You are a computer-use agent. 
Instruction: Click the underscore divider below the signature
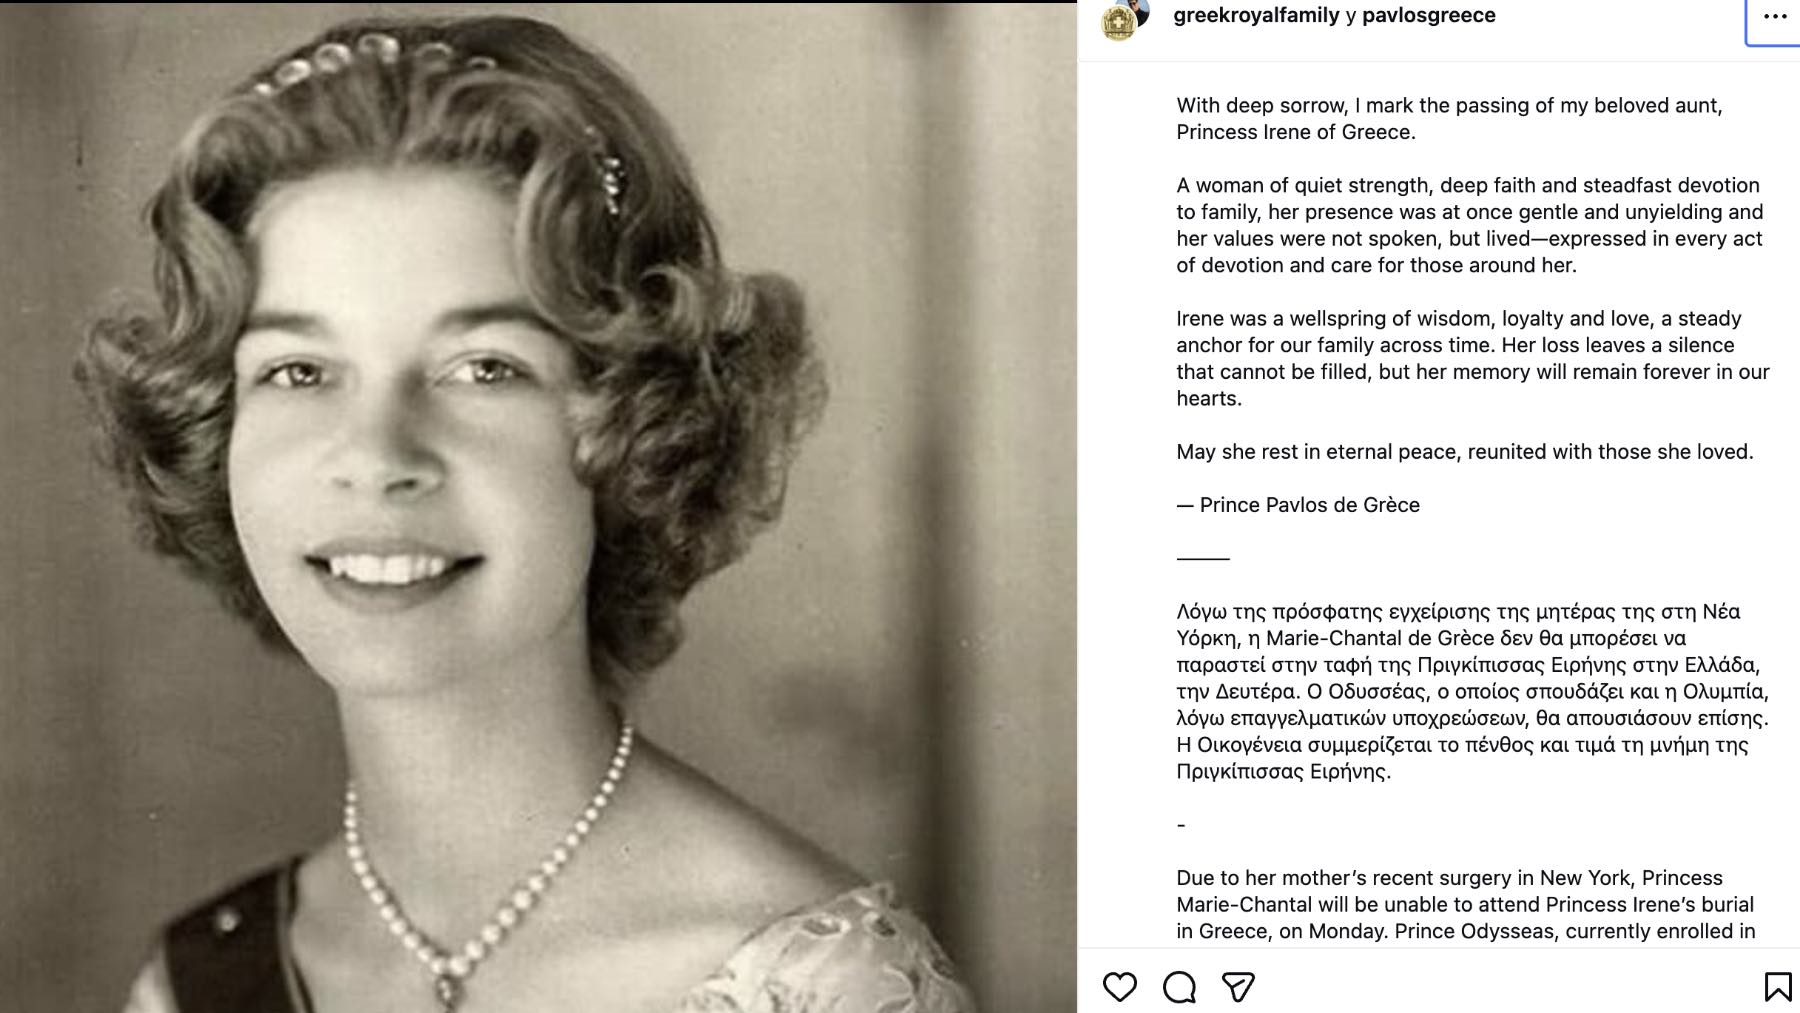point(1203,558)
